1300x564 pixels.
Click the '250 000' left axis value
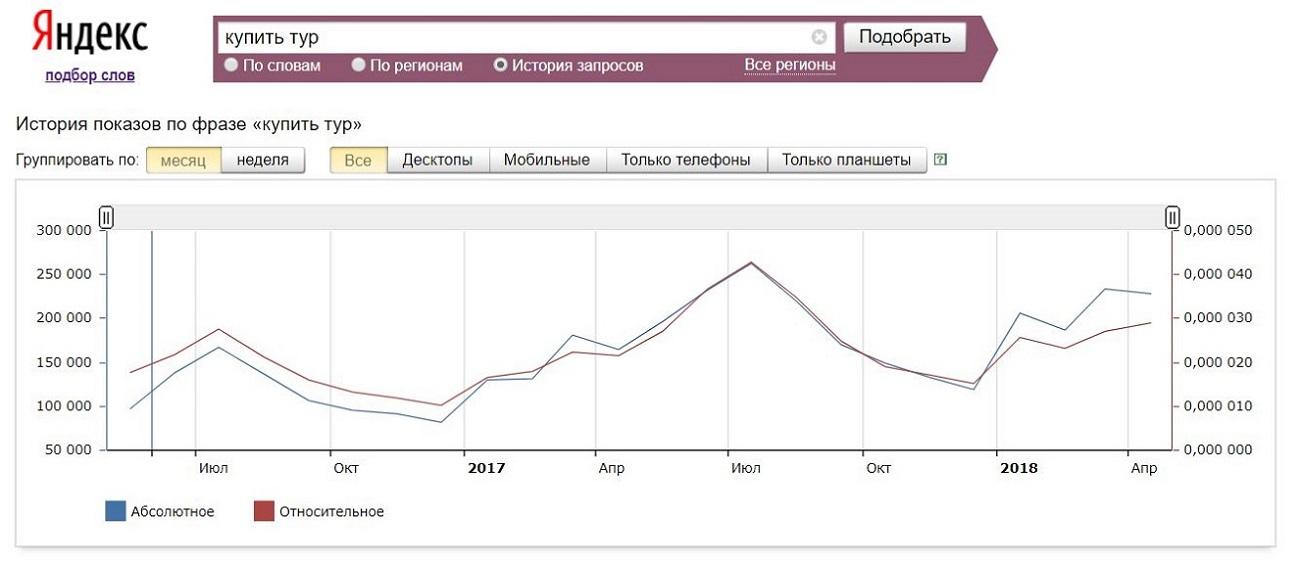pos(63,274)
